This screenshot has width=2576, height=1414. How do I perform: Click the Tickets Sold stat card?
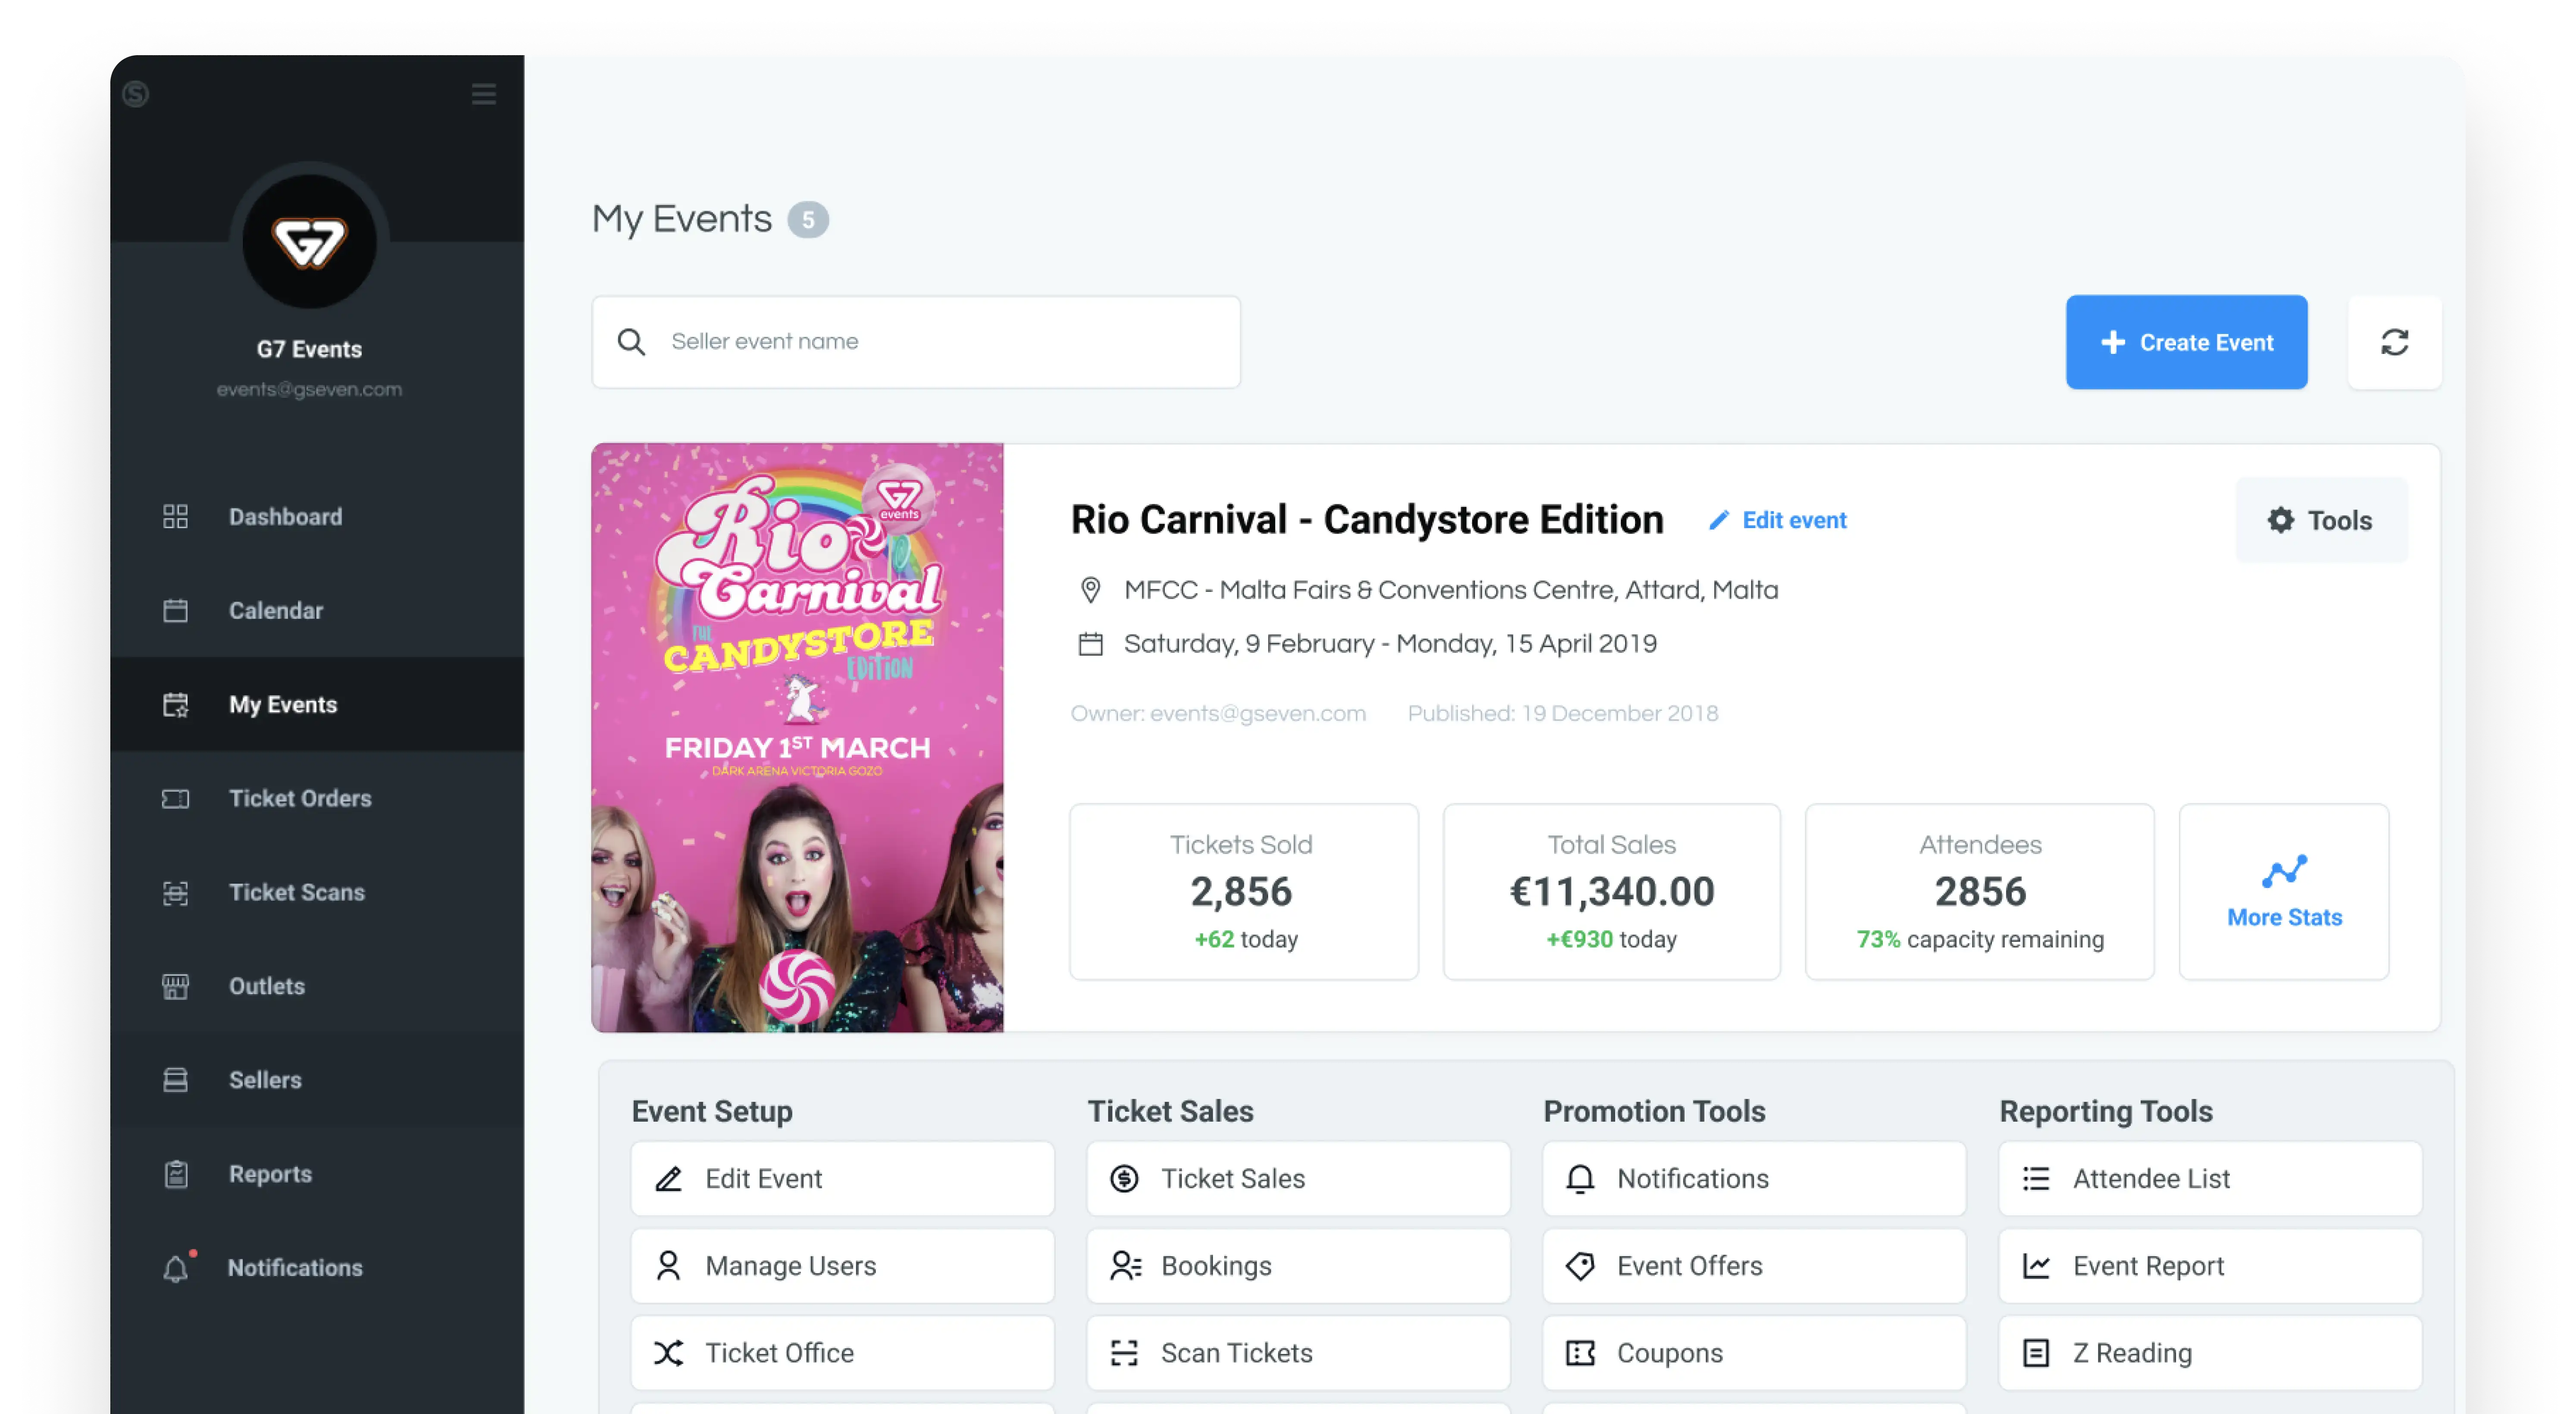click(1244, 892)
